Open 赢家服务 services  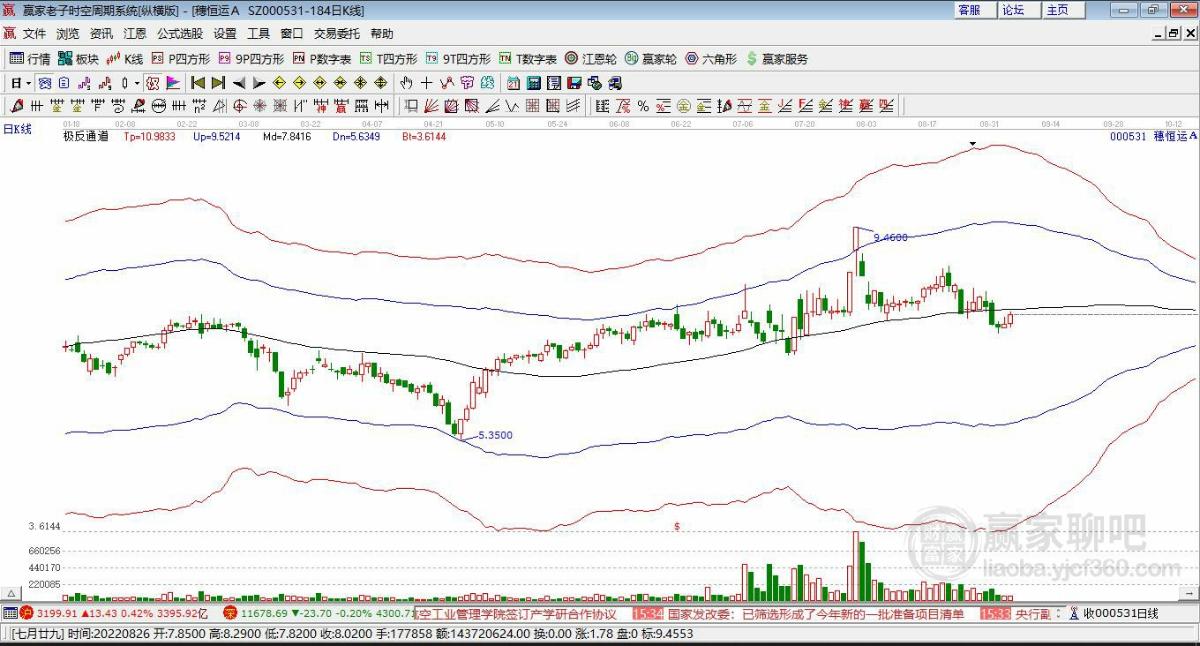777,59
